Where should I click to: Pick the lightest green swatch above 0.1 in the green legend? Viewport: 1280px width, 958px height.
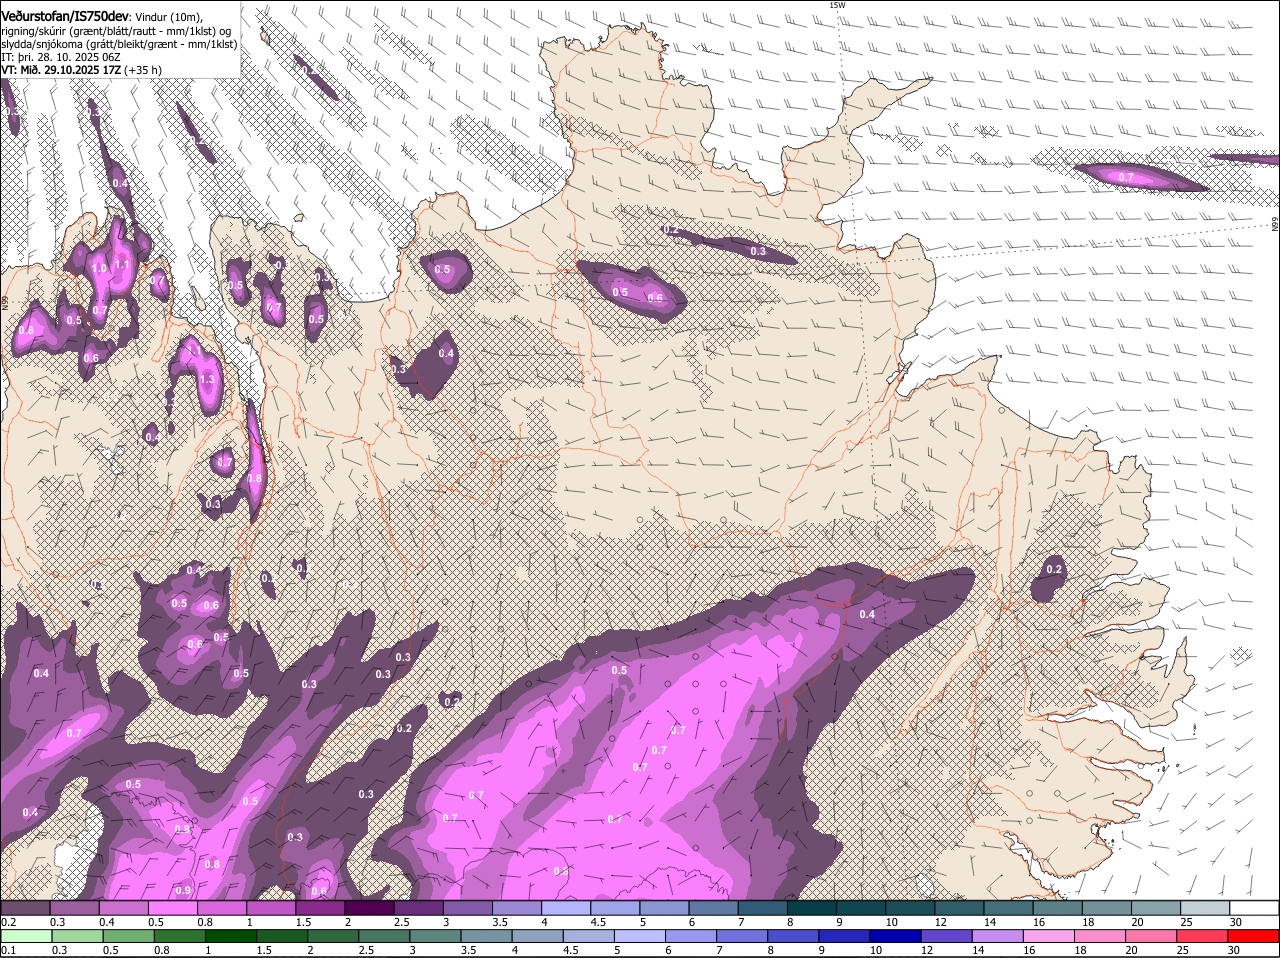tap(26, 937)
